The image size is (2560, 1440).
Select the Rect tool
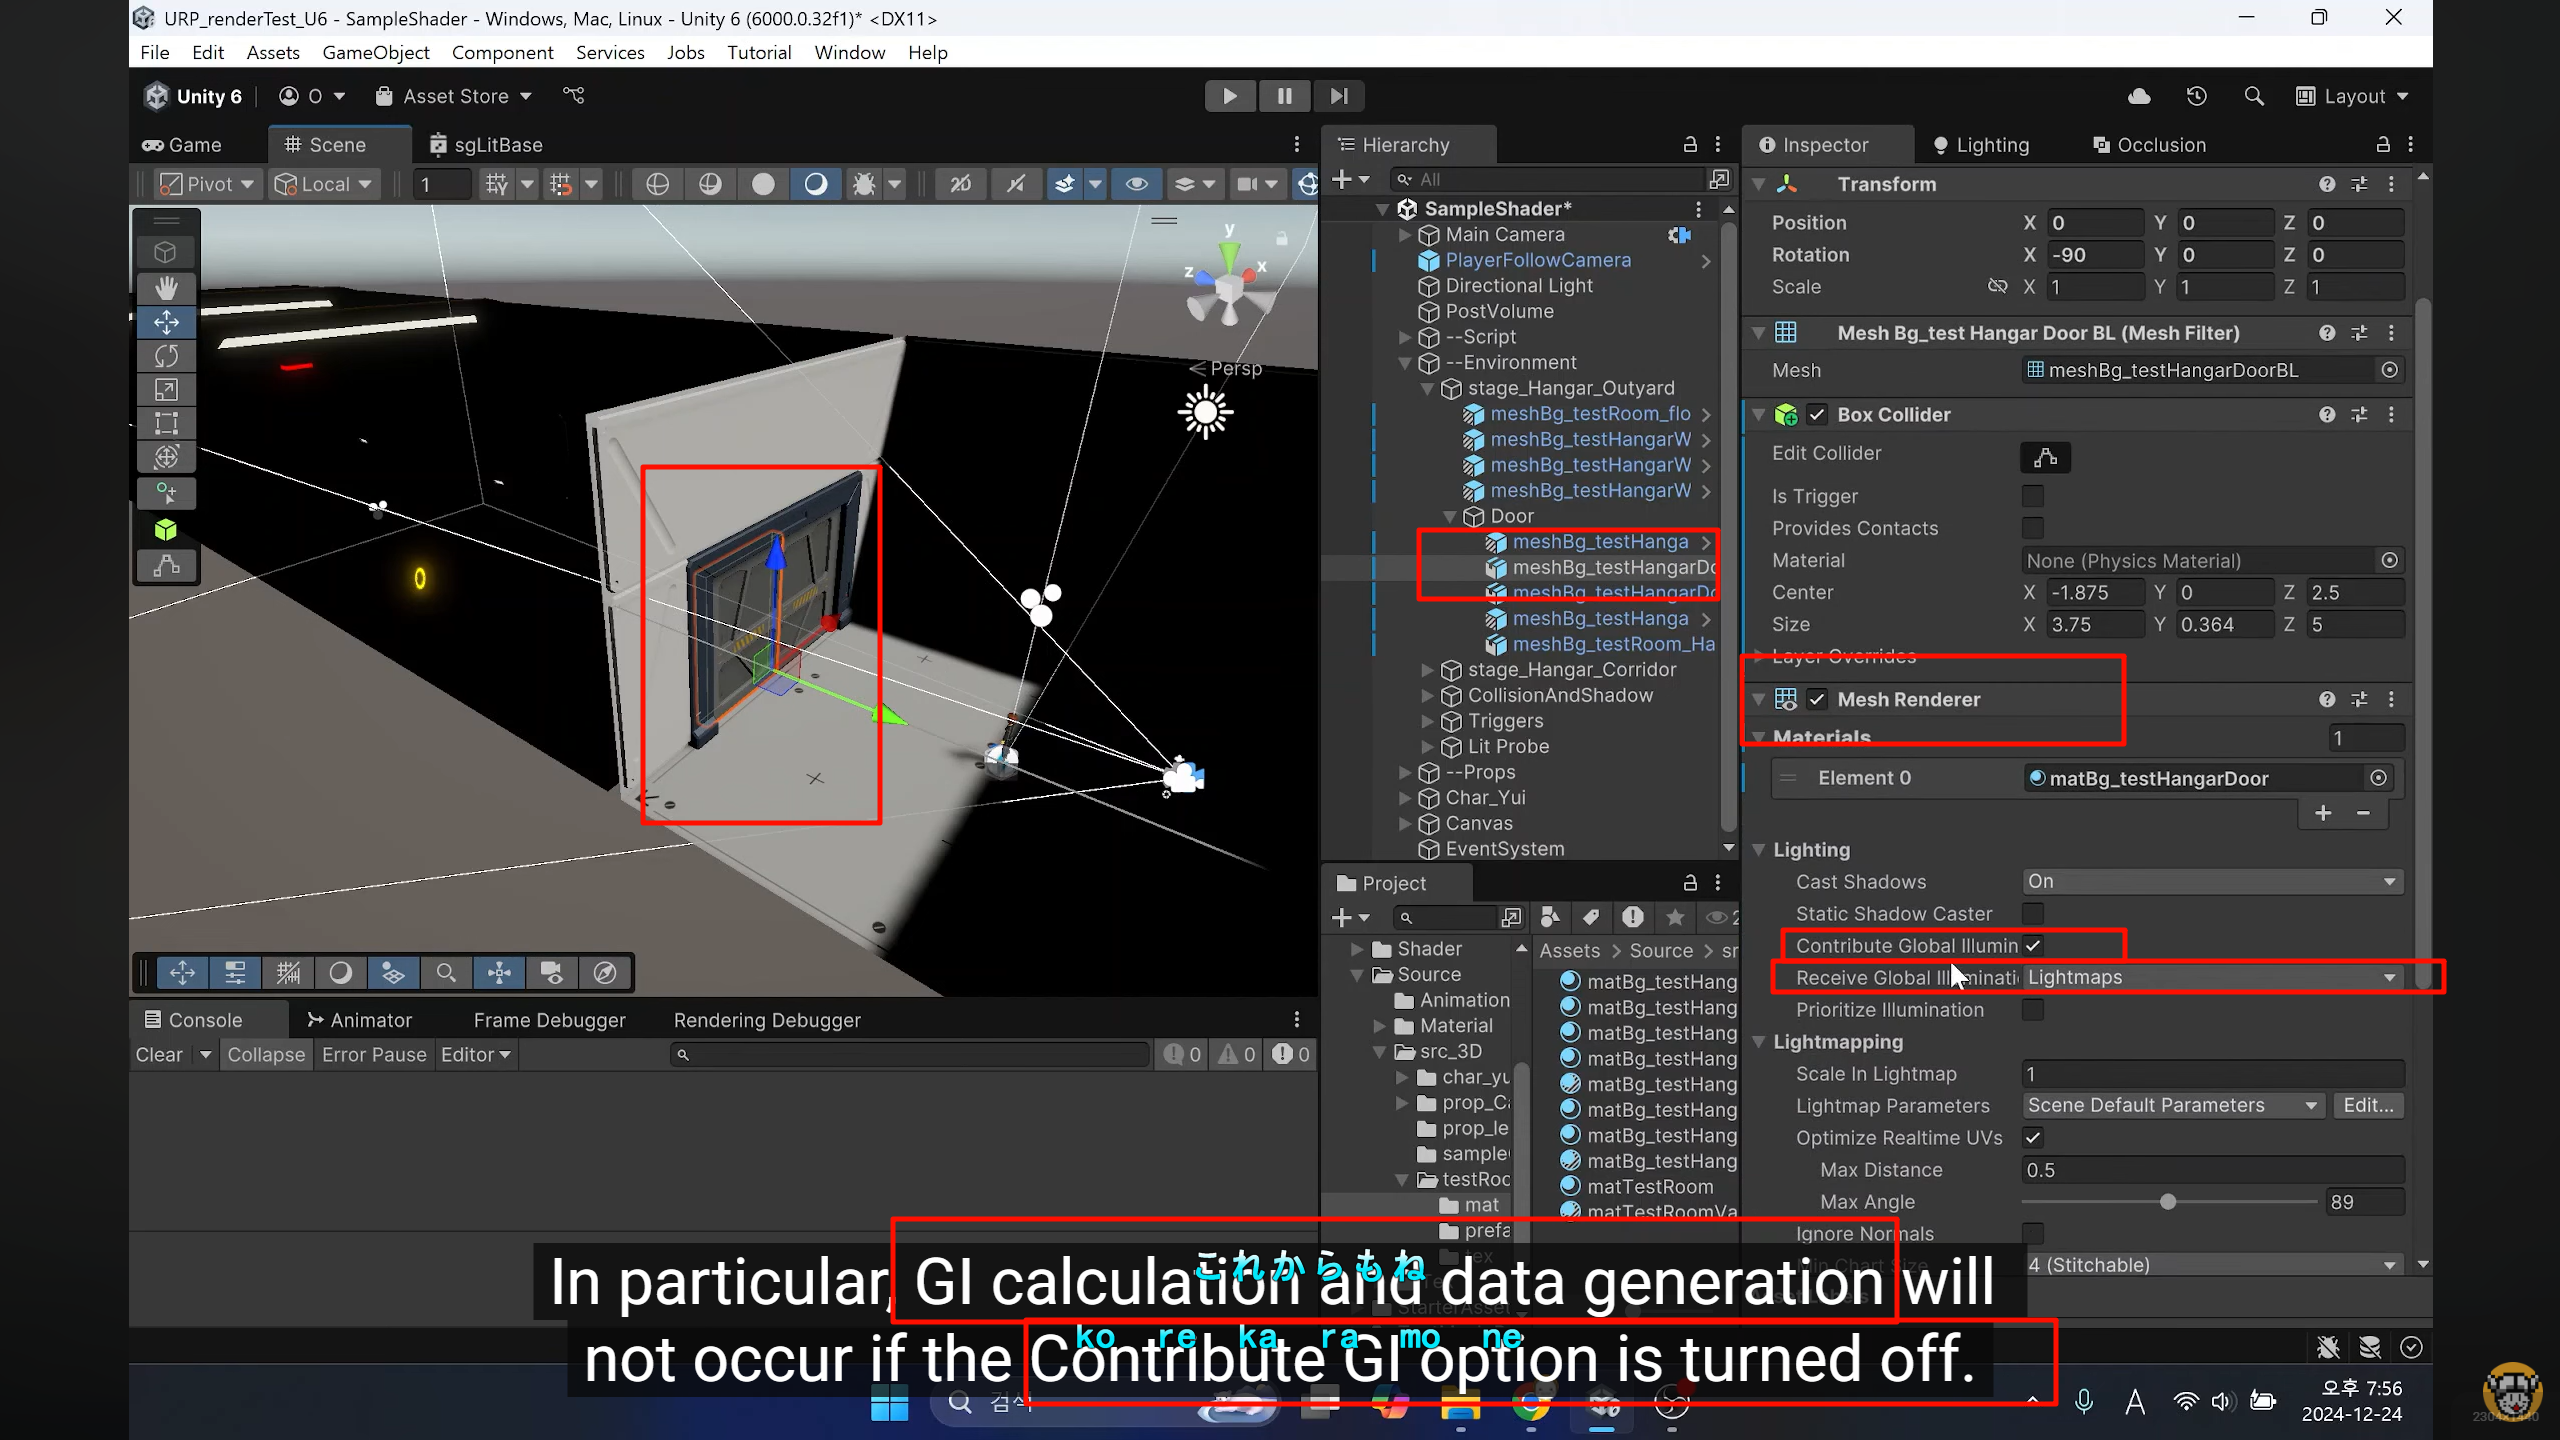166,424
